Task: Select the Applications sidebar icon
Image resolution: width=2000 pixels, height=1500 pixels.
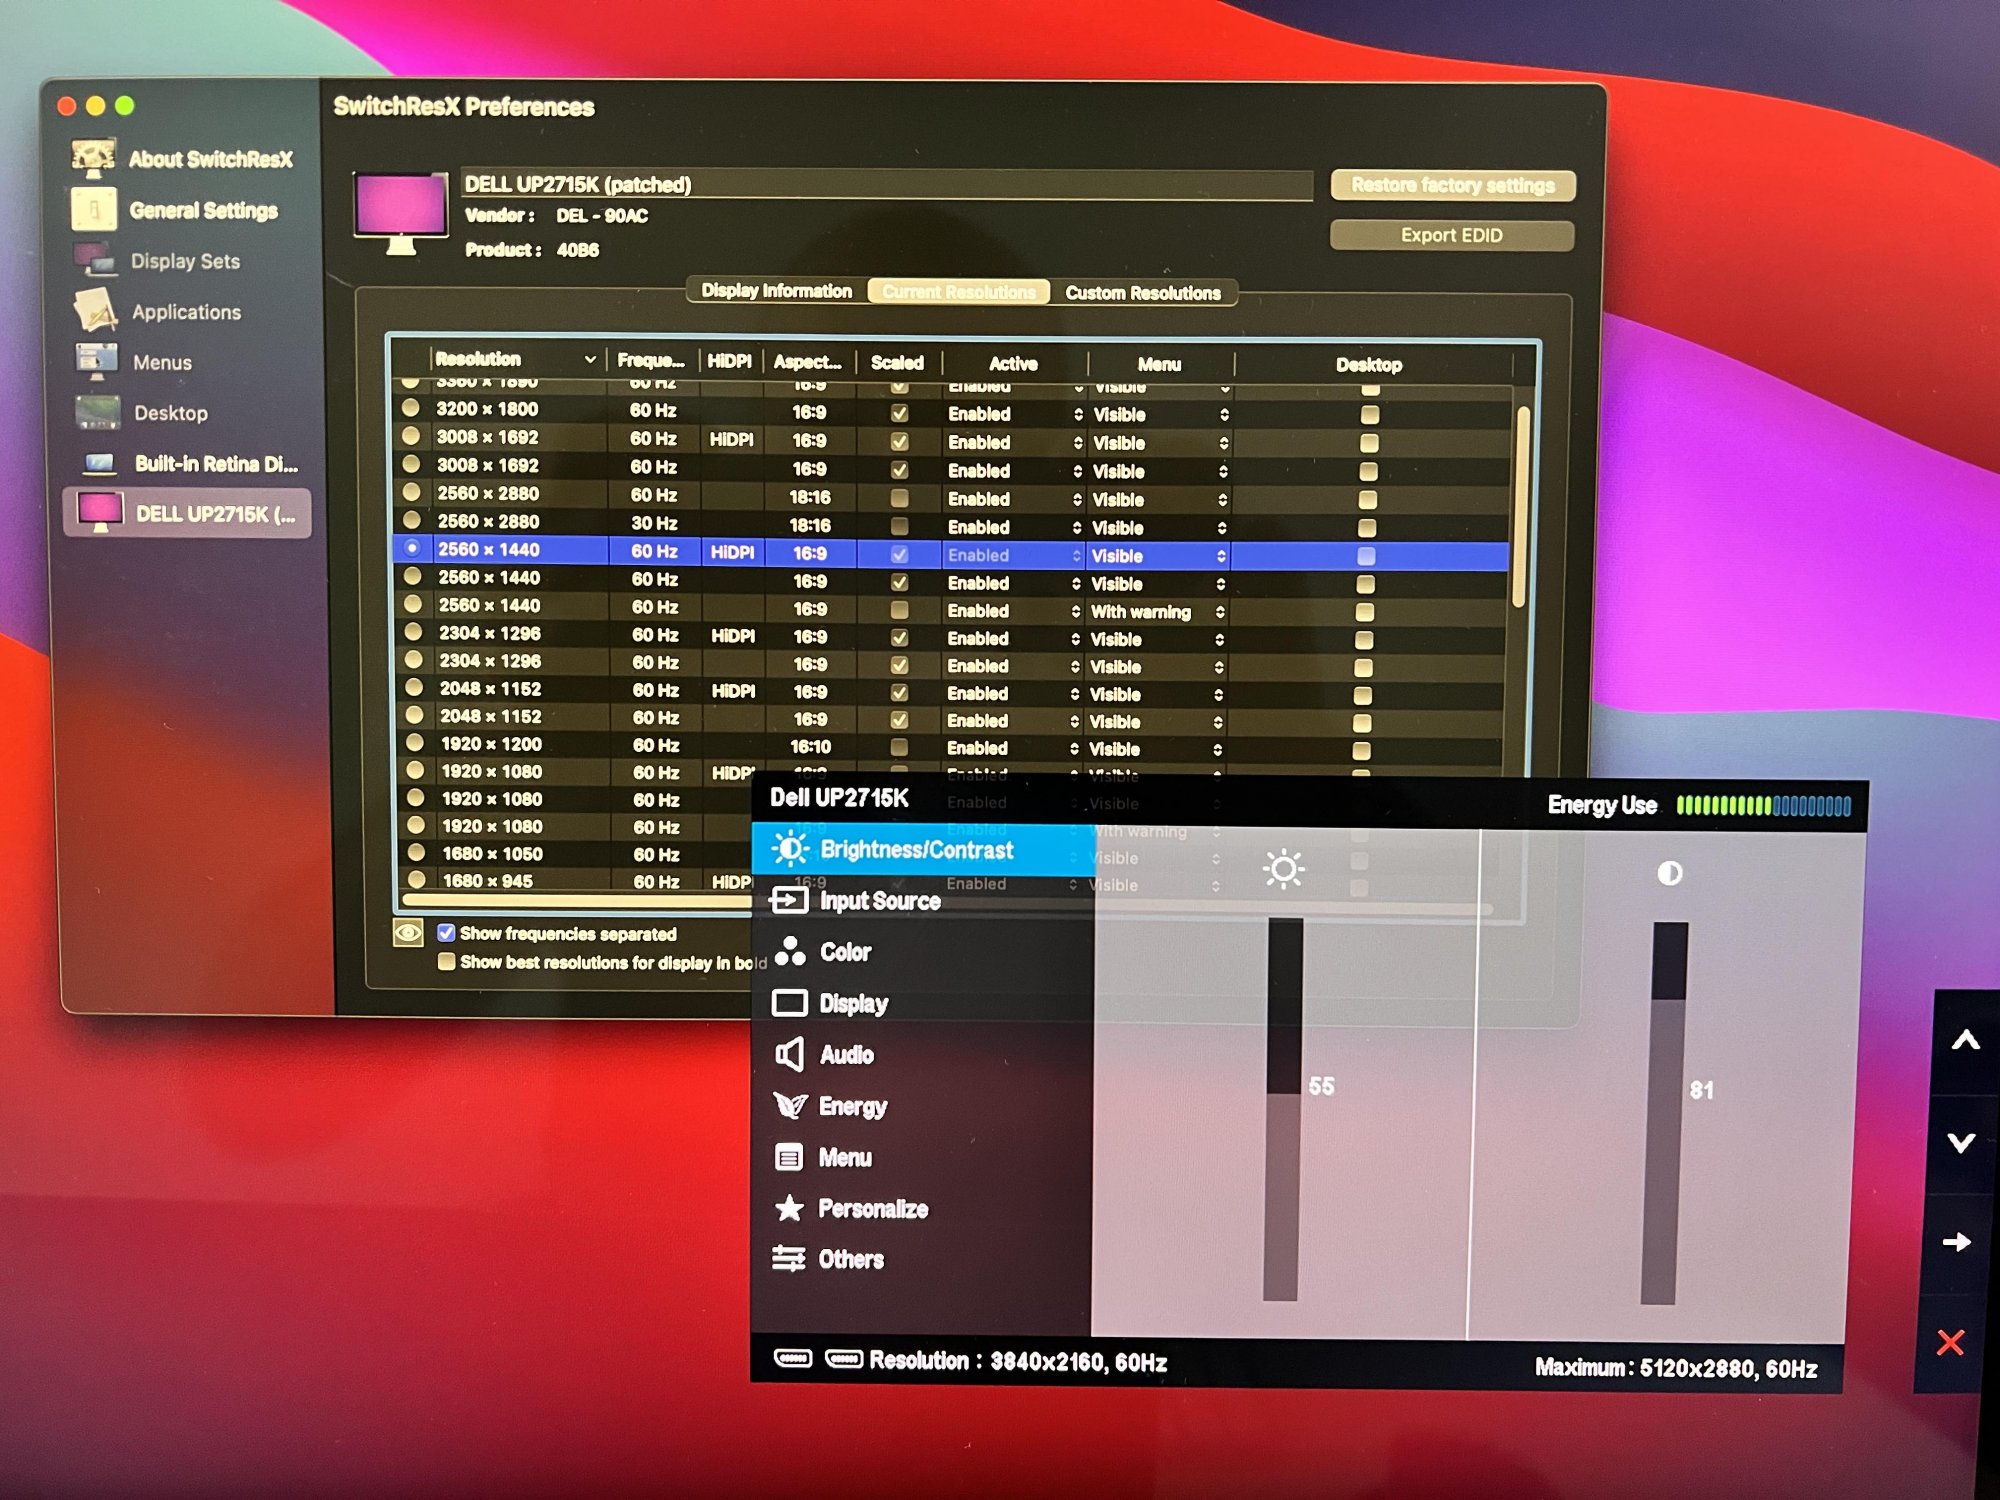Action: pos(96,311)
